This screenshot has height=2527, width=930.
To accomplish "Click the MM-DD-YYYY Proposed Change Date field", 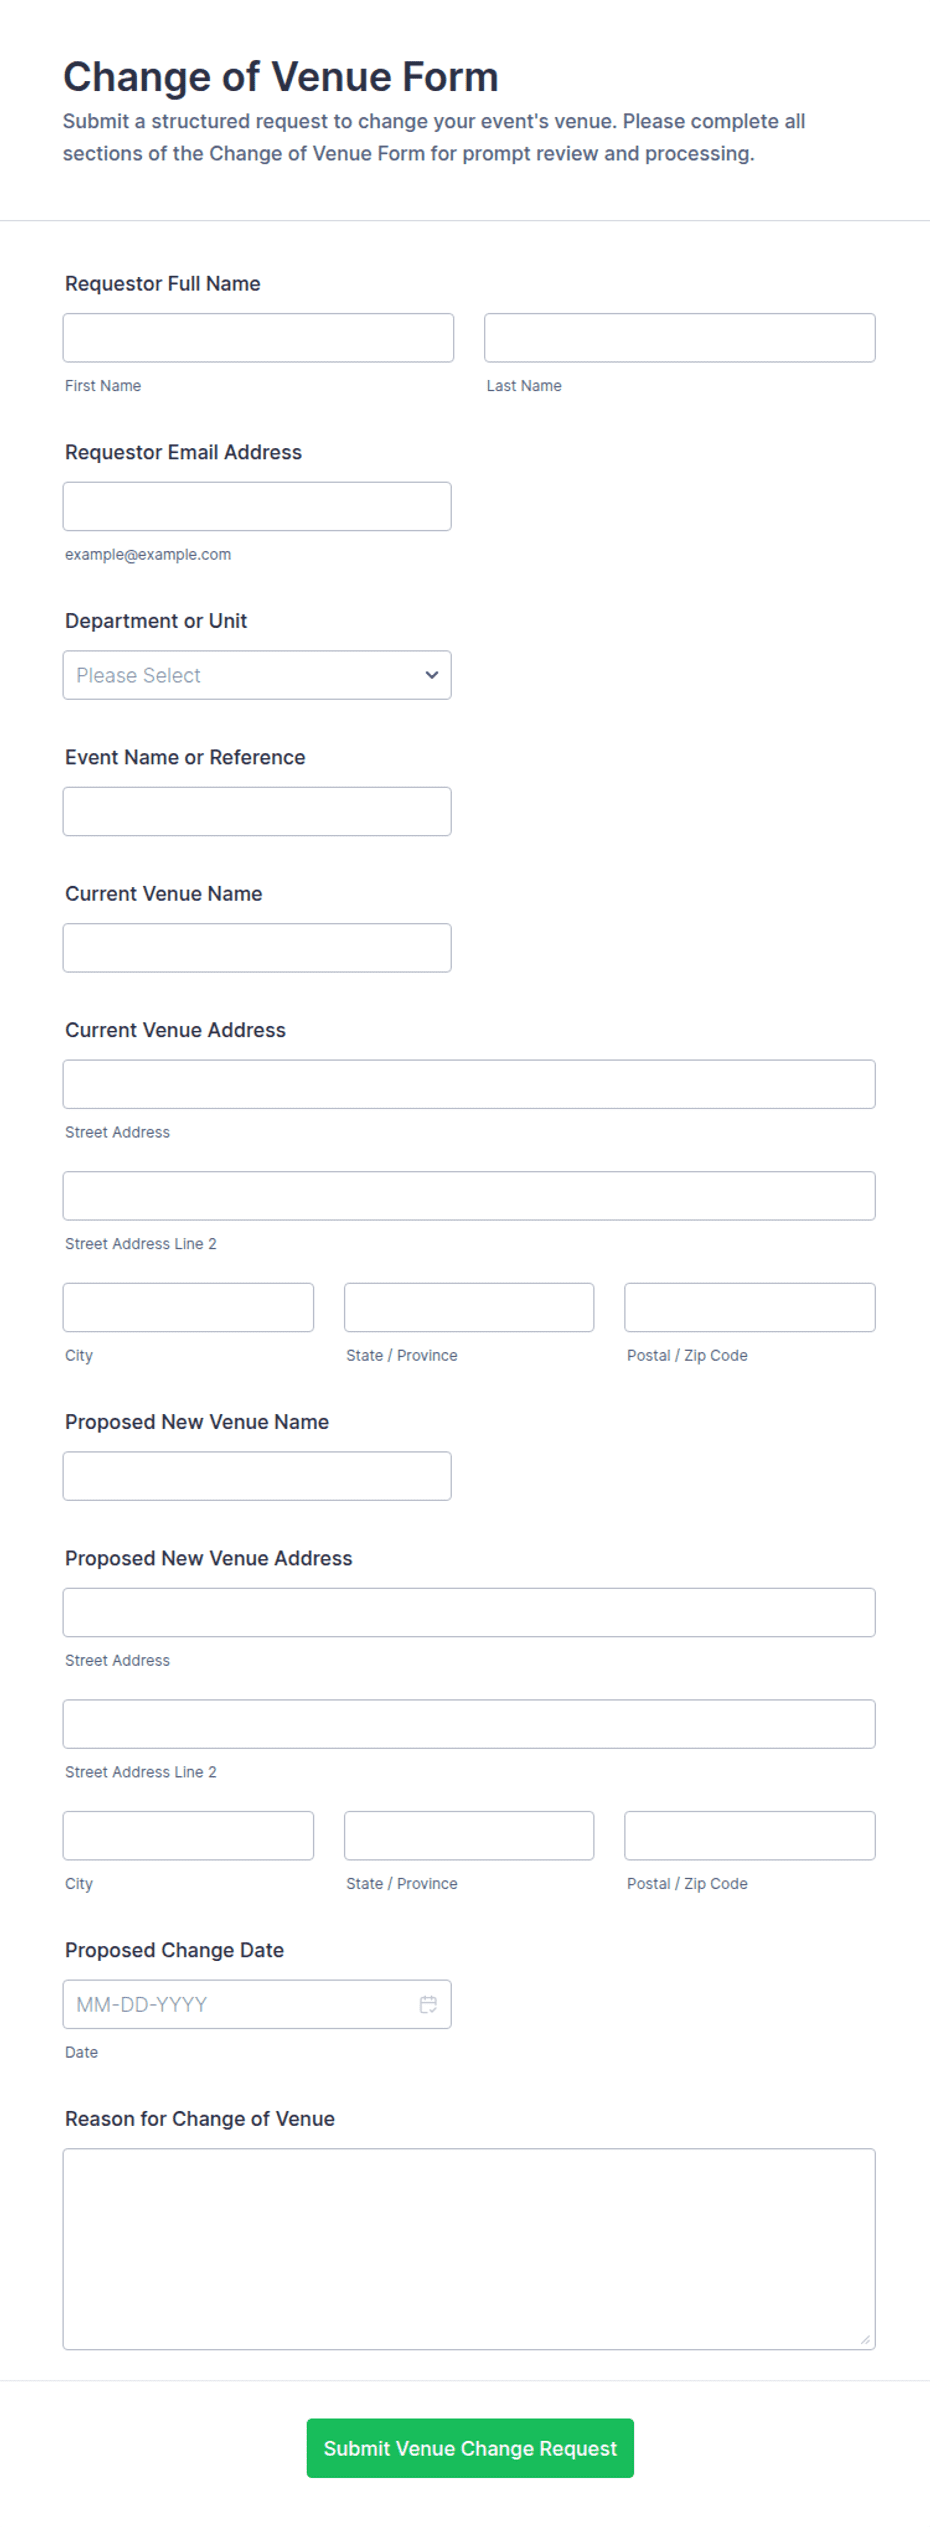I will click(x=257, y=2004).
